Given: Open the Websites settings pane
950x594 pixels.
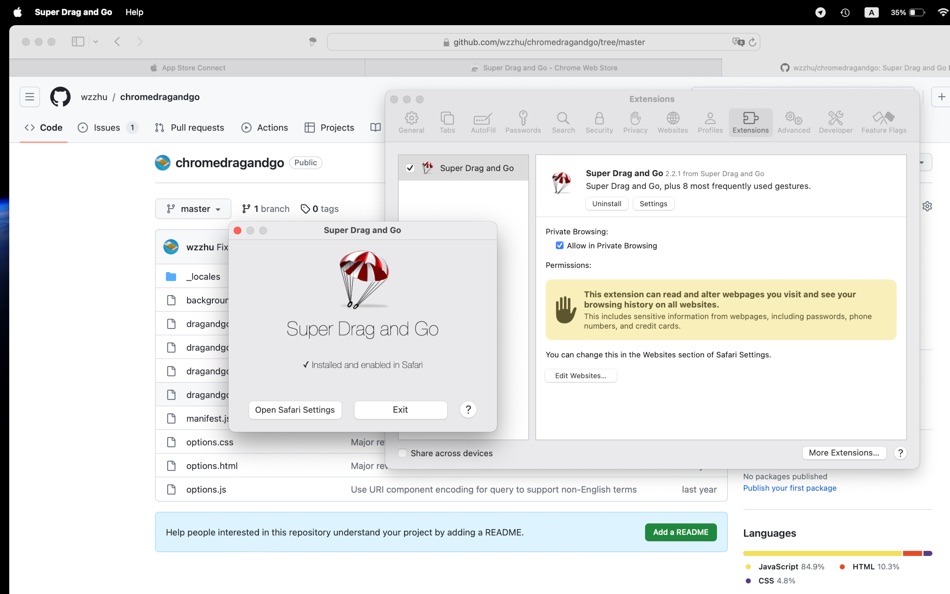Looking at the screenshot, I should click(673, 122).
